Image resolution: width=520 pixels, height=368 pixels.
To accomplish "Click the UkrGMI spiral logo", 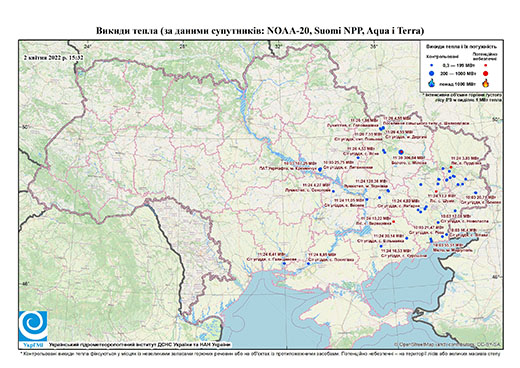I will pyautogui.click(x=33, y=326).
